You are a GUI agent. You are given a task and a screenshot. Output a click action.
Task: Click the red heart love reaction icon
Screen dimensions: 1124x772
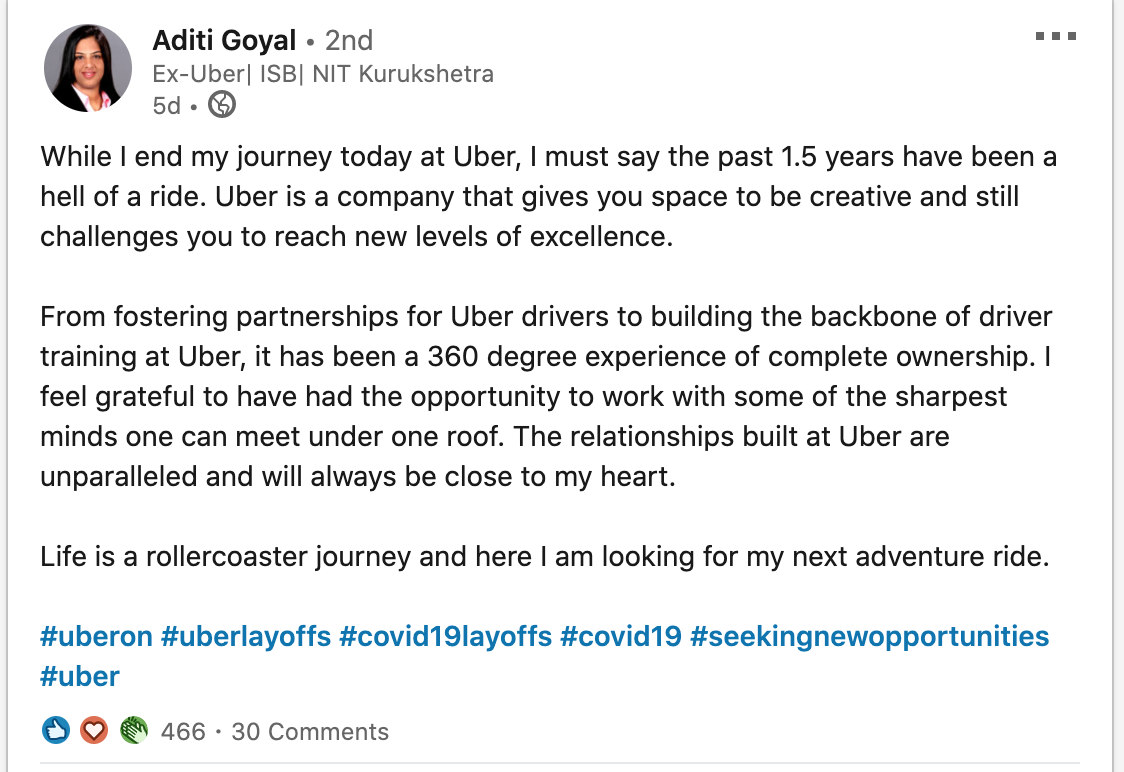click(x=94, y=730)
